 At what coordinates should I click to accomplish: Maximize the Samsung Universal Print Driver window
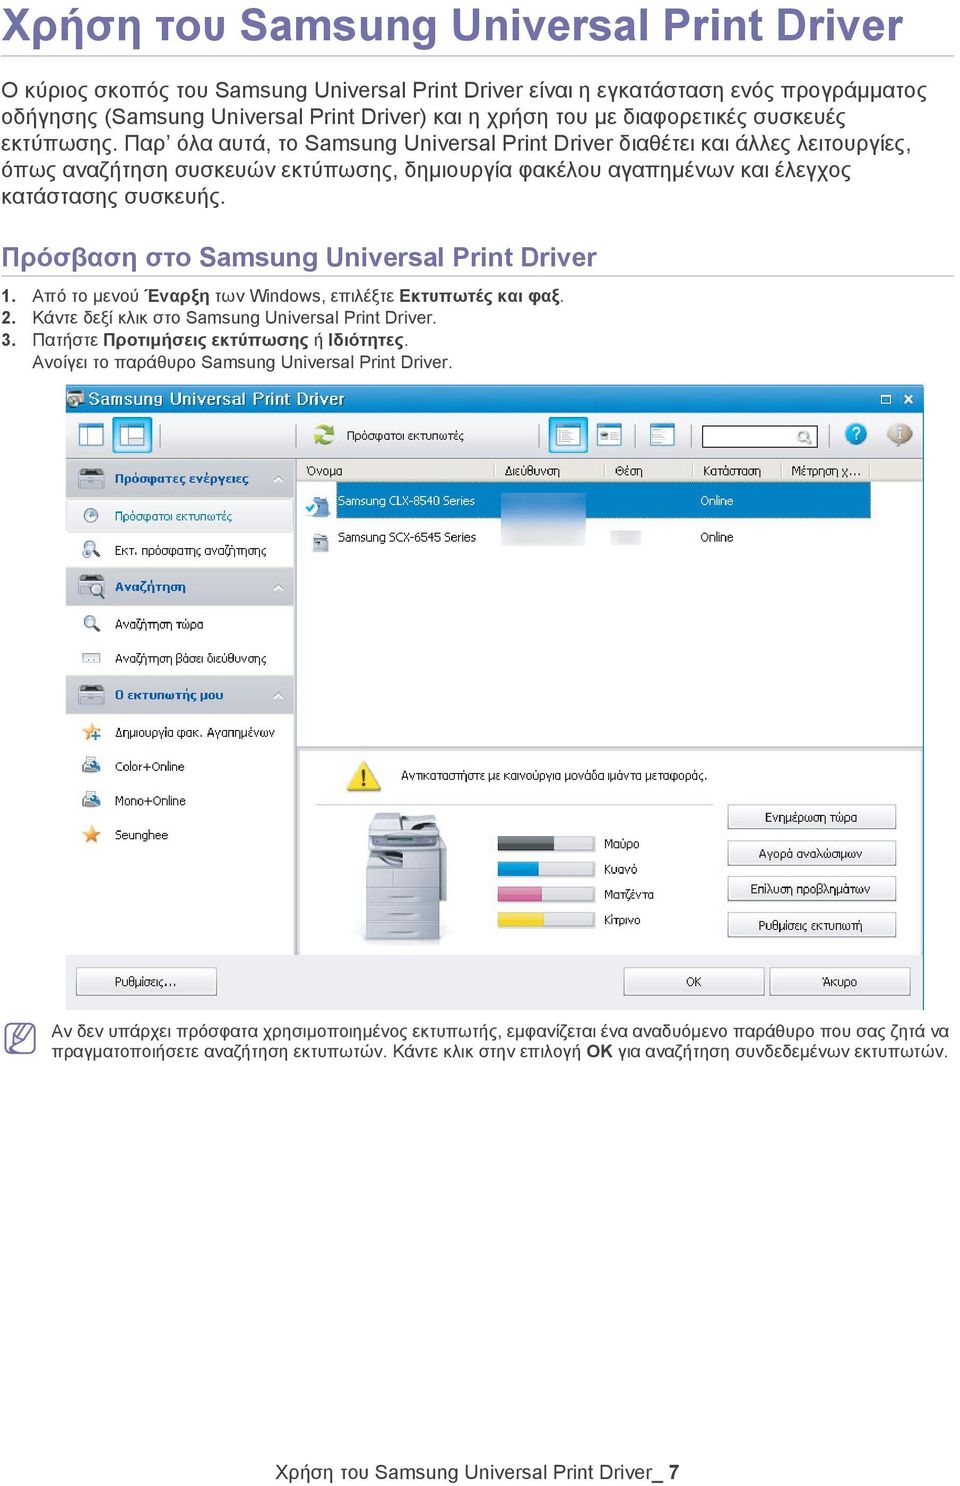(885, 399)
